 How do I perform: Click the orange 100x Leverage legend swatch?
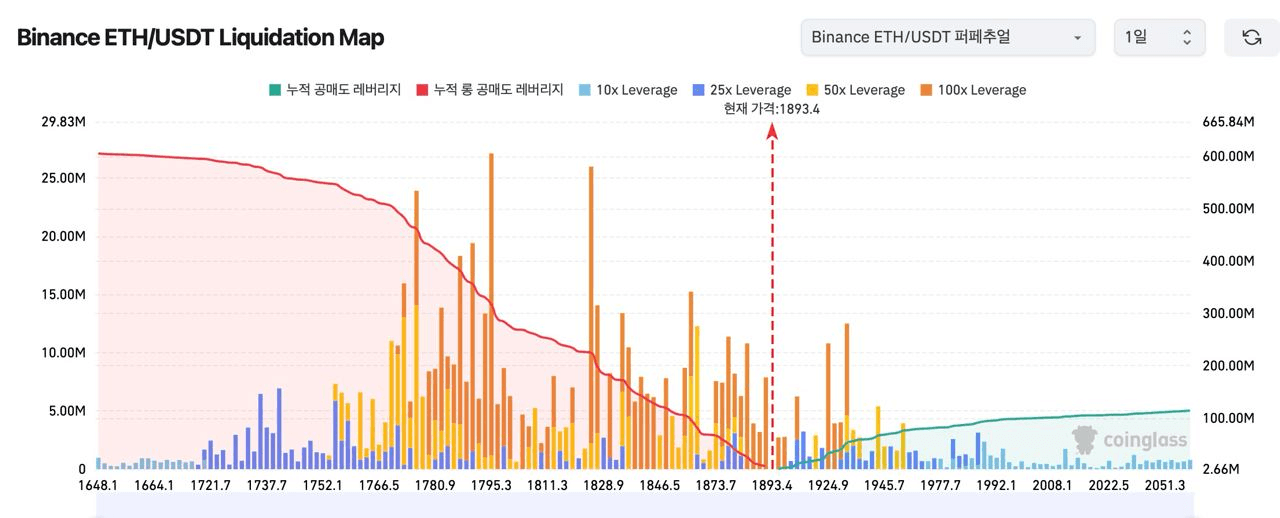coord(924,90)
